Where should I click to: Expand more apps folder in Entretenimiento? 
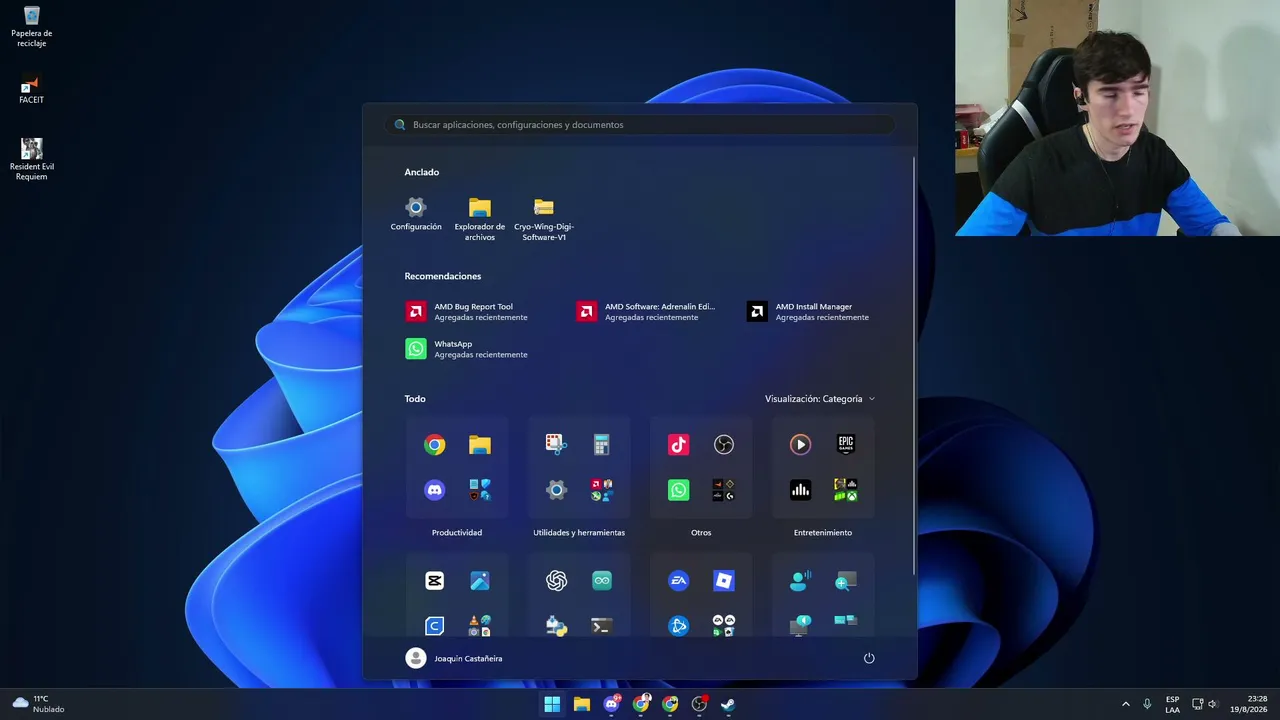pos(846,490)
